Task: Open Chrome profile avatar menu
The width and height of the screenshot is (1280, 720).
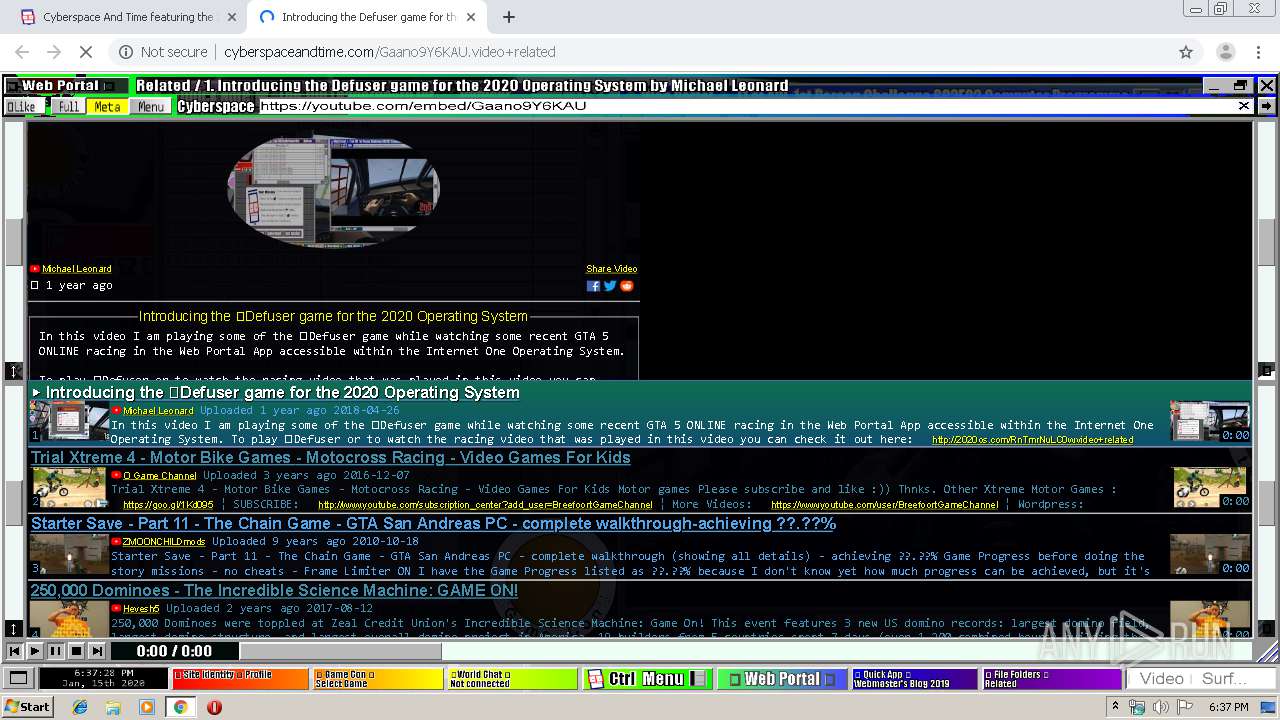Action: pyautogui.click(x=1225, y=52)
